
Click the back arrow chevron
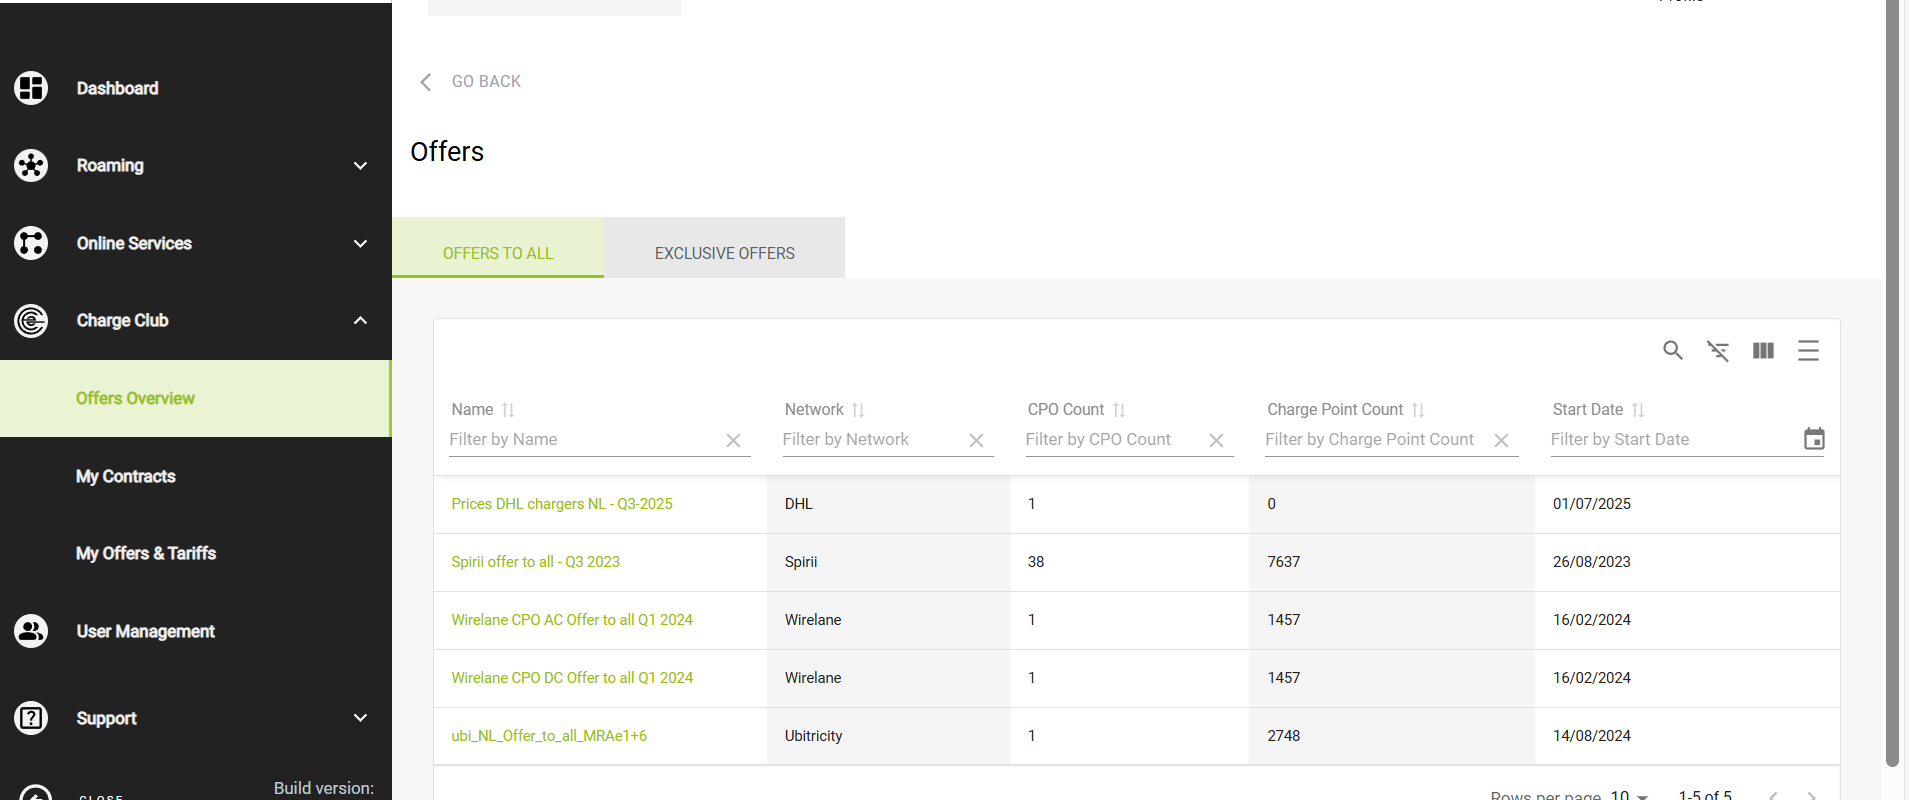point(426,82)
